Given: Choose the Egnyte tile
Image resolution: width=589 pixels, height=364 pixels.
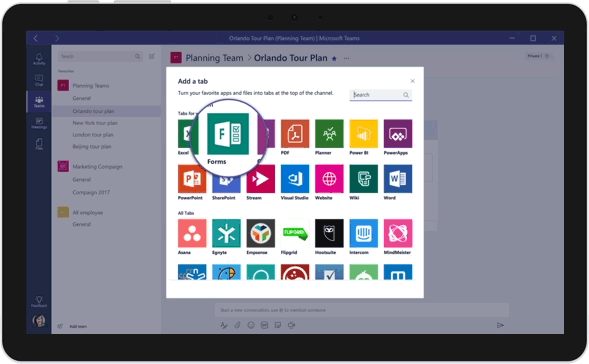Looking at the screenshot, I should click(226, 233).
